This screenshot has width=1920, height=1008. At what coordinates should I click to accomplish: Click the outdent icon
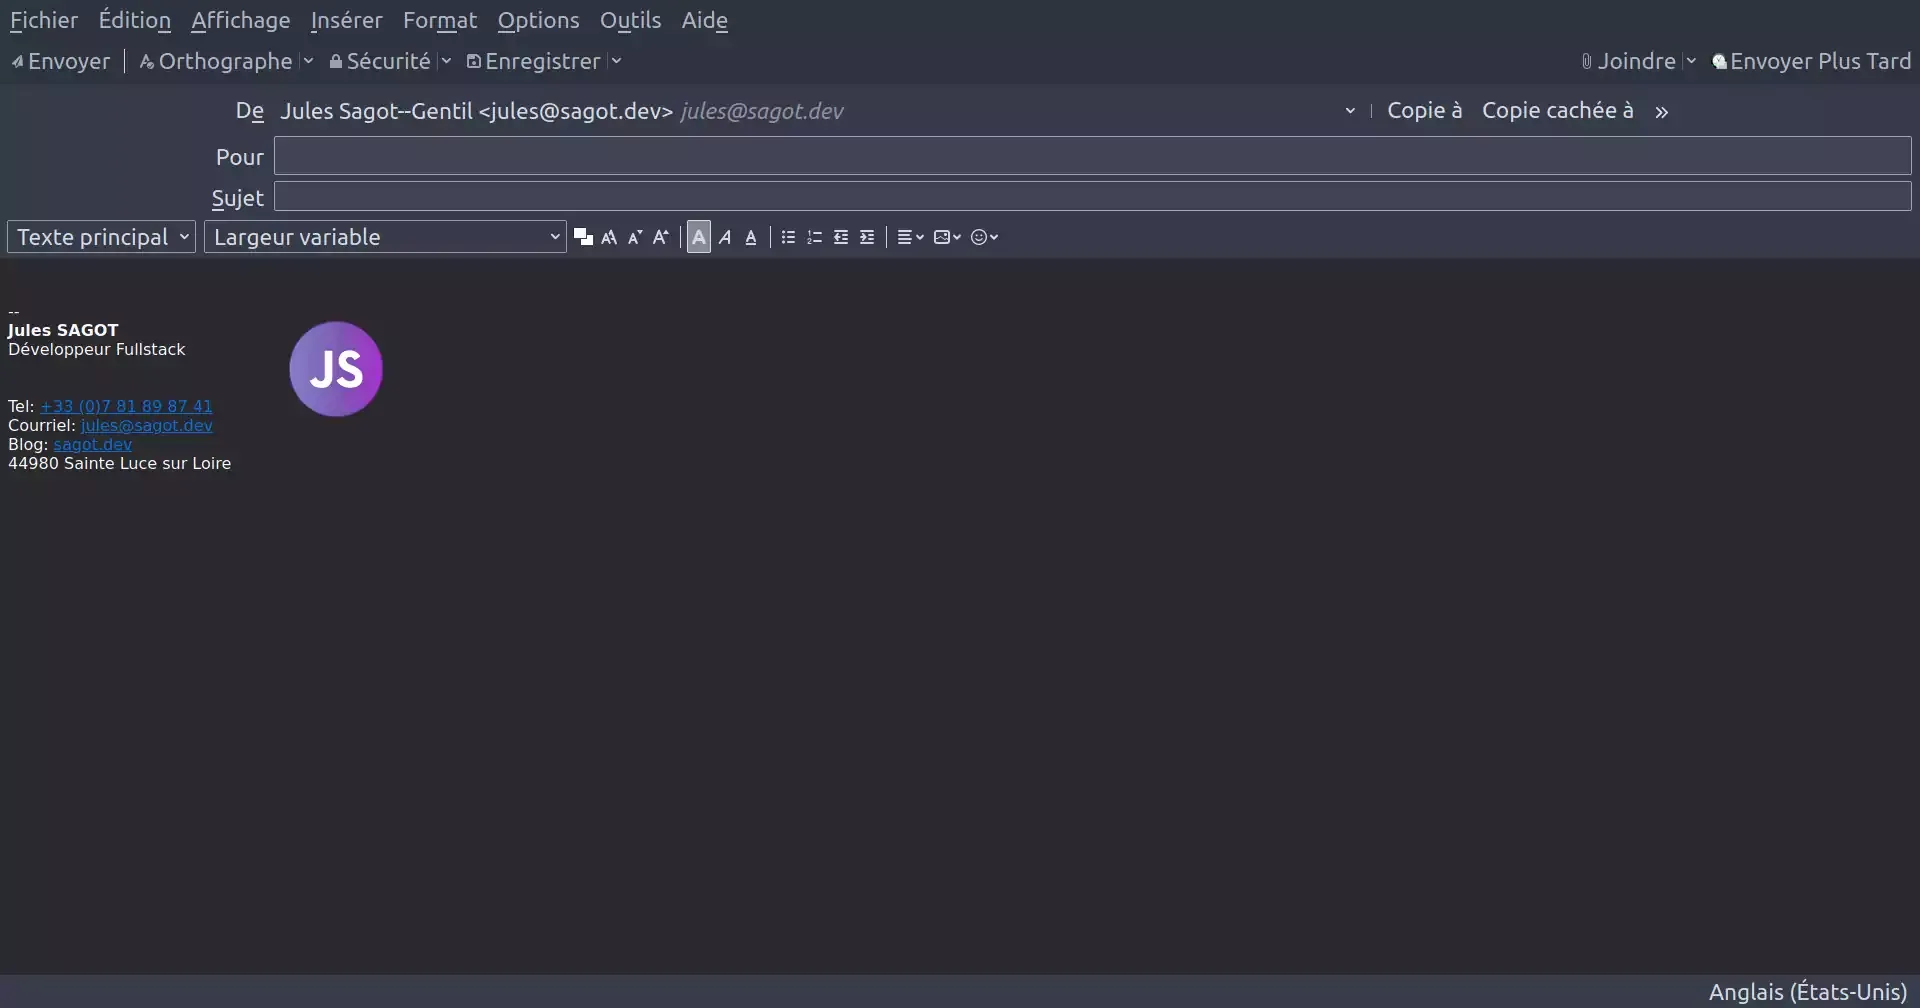[x=841, y=238]
